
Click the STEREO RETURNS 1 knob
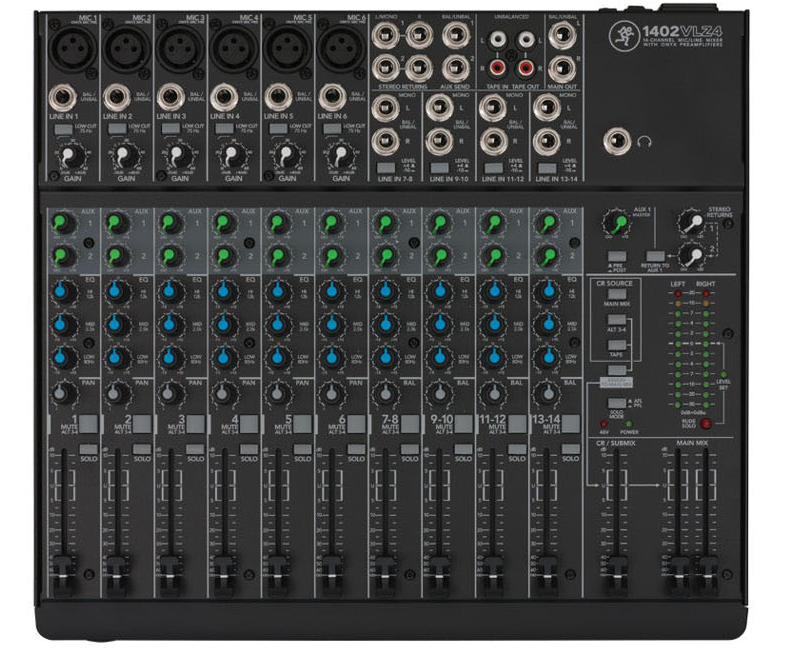click(691, 222)
